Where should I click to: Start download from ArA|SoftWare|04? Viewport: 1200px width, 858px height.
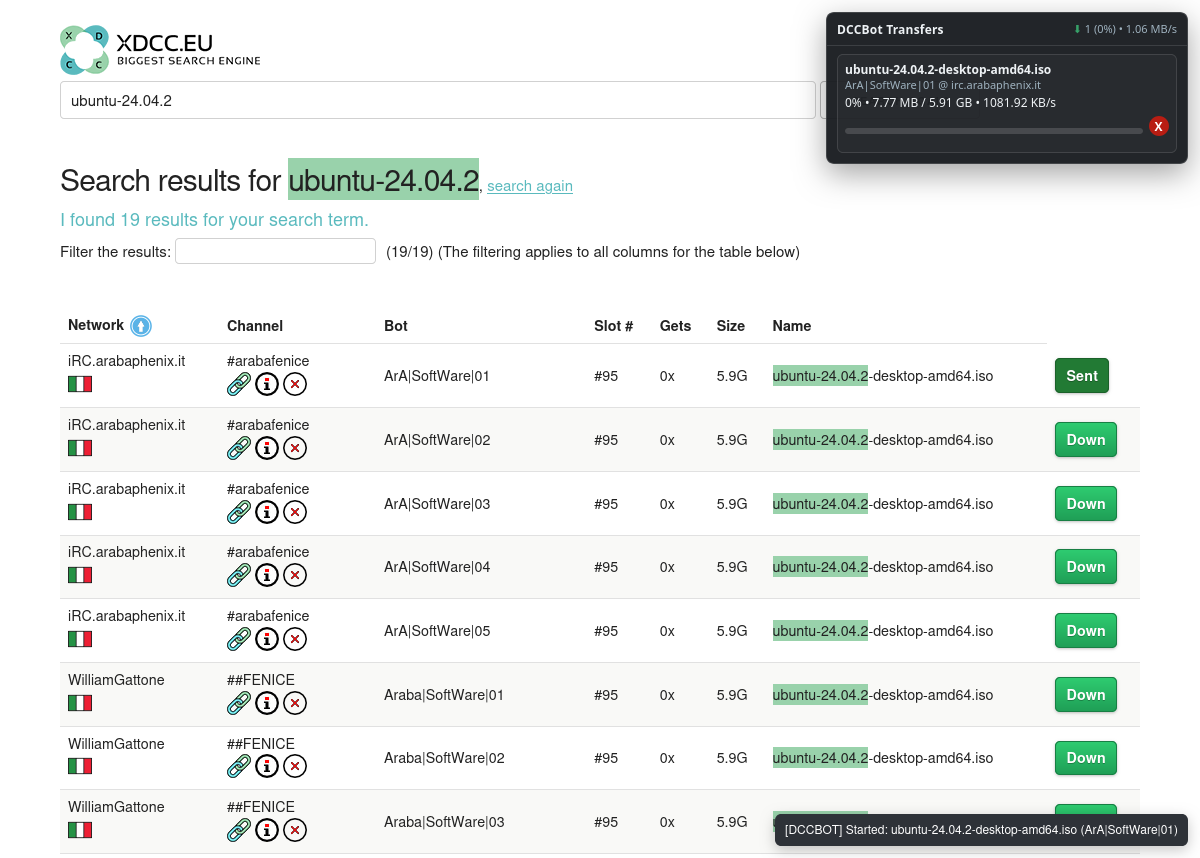1086,567
